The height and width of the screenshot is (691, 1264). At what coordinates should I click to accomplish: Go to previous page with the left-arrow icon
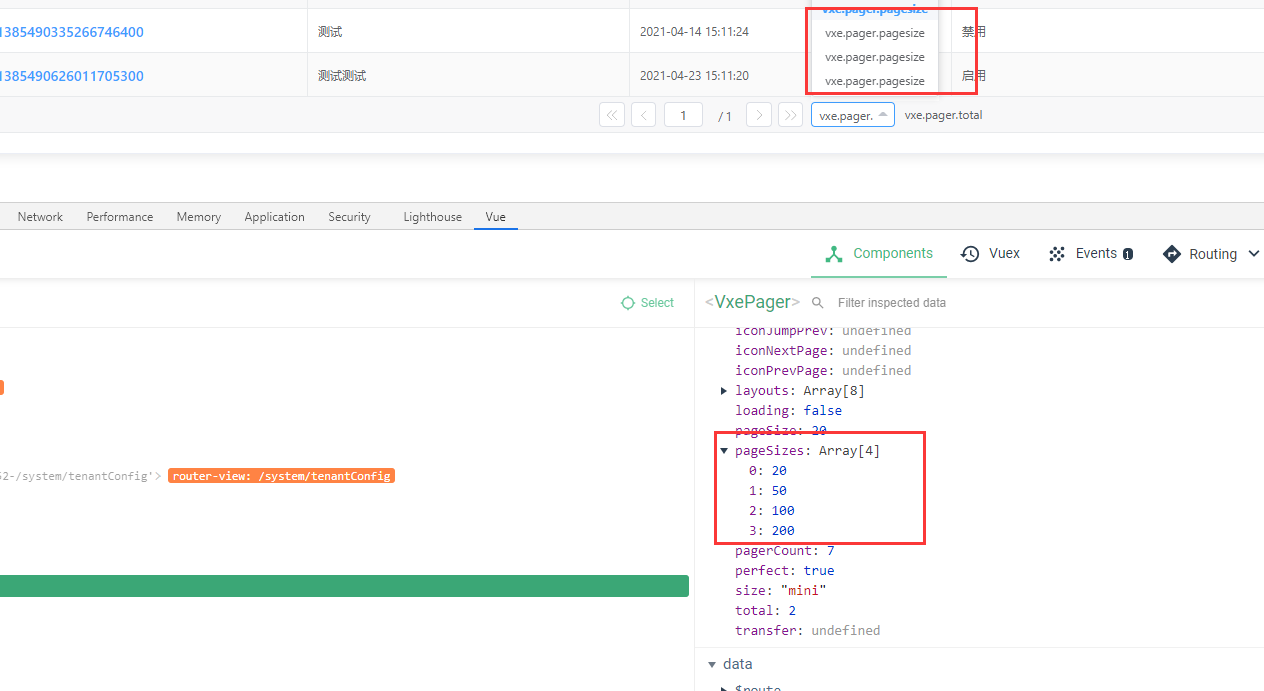pyautogui.click(x=643, y=114)
